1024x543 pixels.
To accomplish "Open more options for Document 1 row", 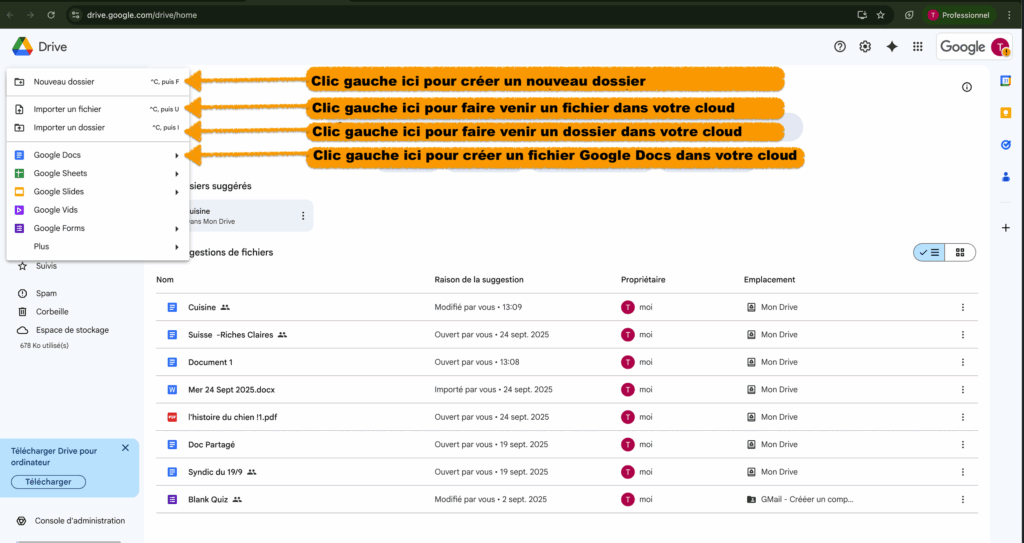I will coord(963,362).
